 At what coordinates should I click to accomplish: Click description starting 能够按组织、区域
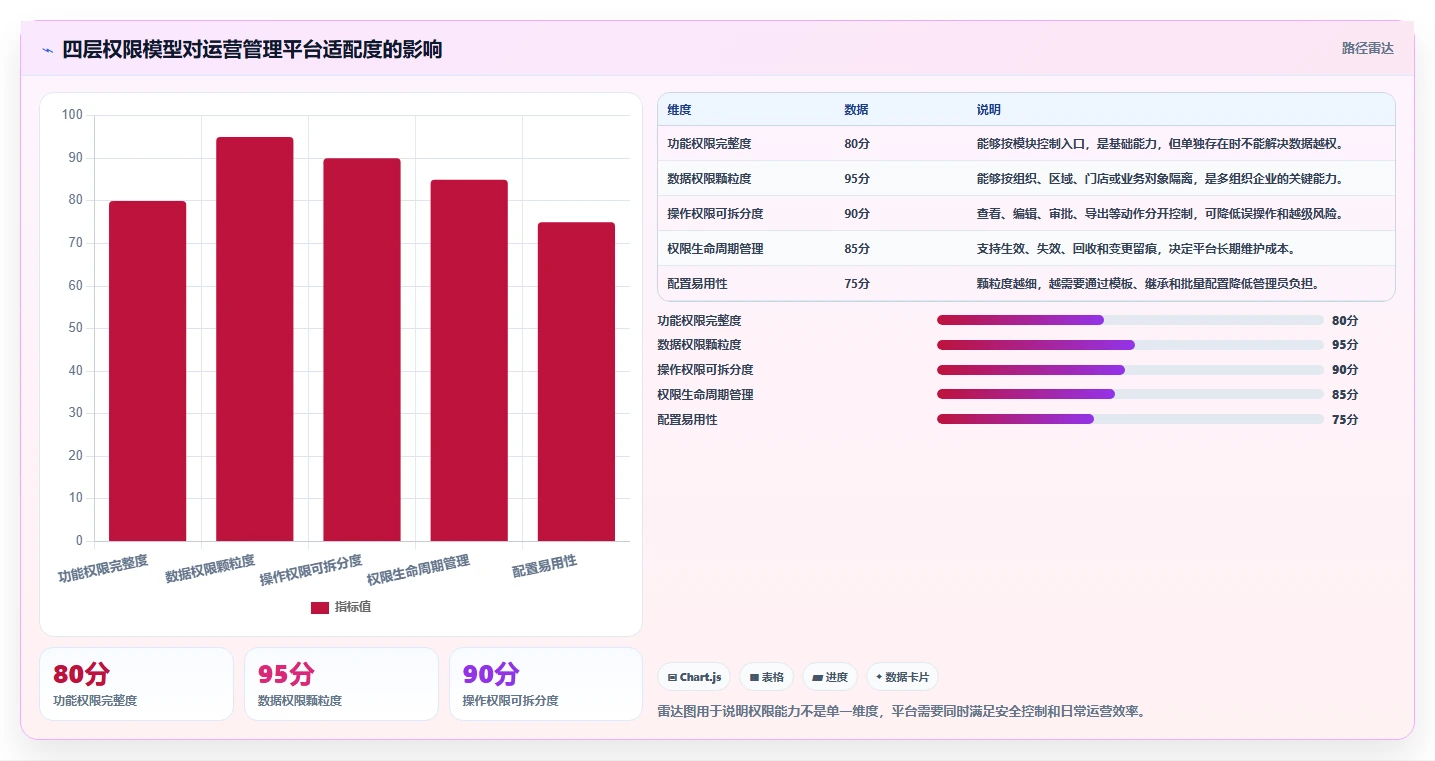click(x=1160, y=179)
